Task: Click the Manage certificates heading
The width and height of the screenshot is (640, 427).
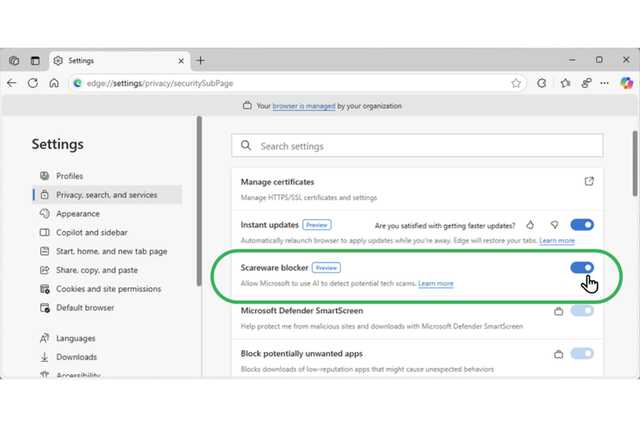Action: click(277, 182)
